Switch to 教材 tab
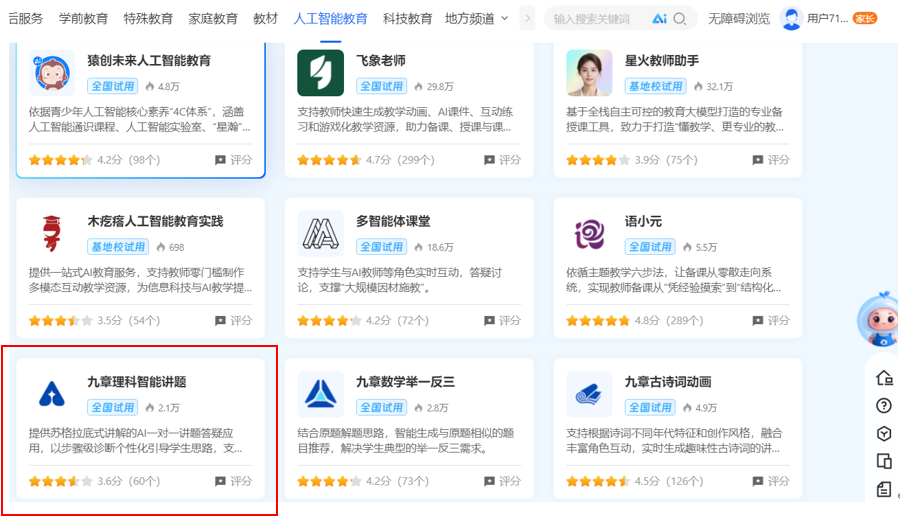The height and width of the screenshot is (519, 900). [265, 19]
